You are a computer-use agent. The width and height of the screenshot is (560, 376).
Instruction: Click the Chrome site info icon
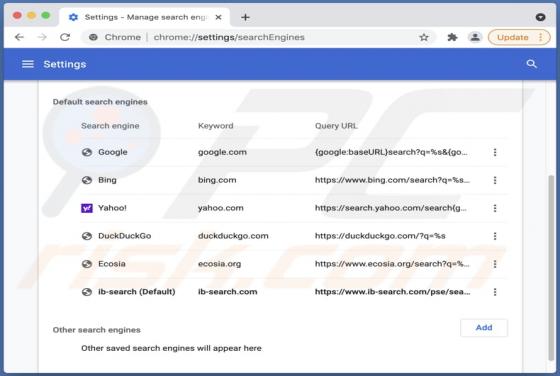pos(93,37)
